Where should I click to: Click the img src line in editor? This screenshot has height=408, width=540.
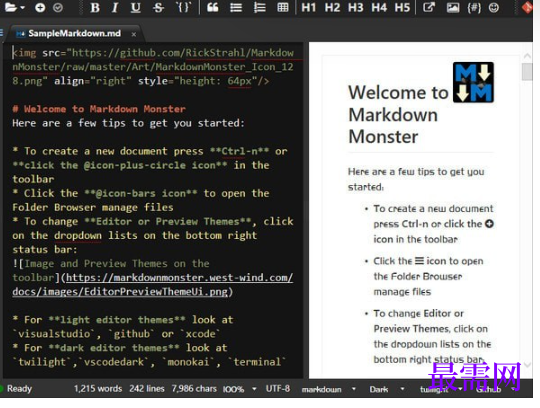[153, 53]
